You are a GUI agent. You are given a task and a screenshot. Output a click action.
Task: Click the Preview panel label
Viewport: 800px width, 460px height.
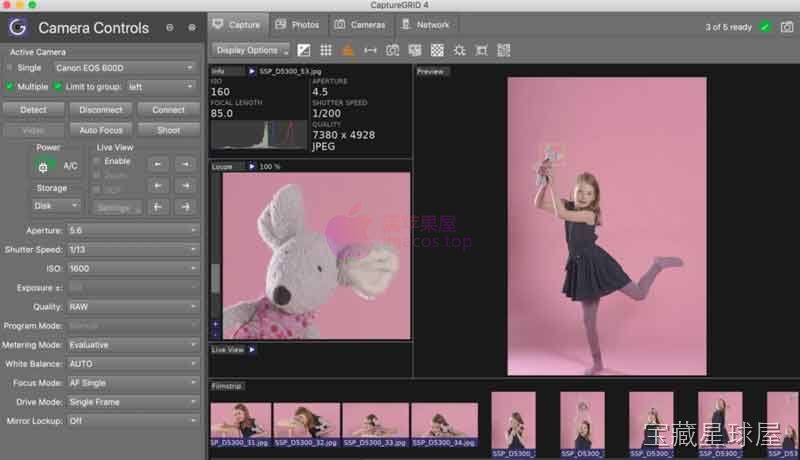[431, 71]
